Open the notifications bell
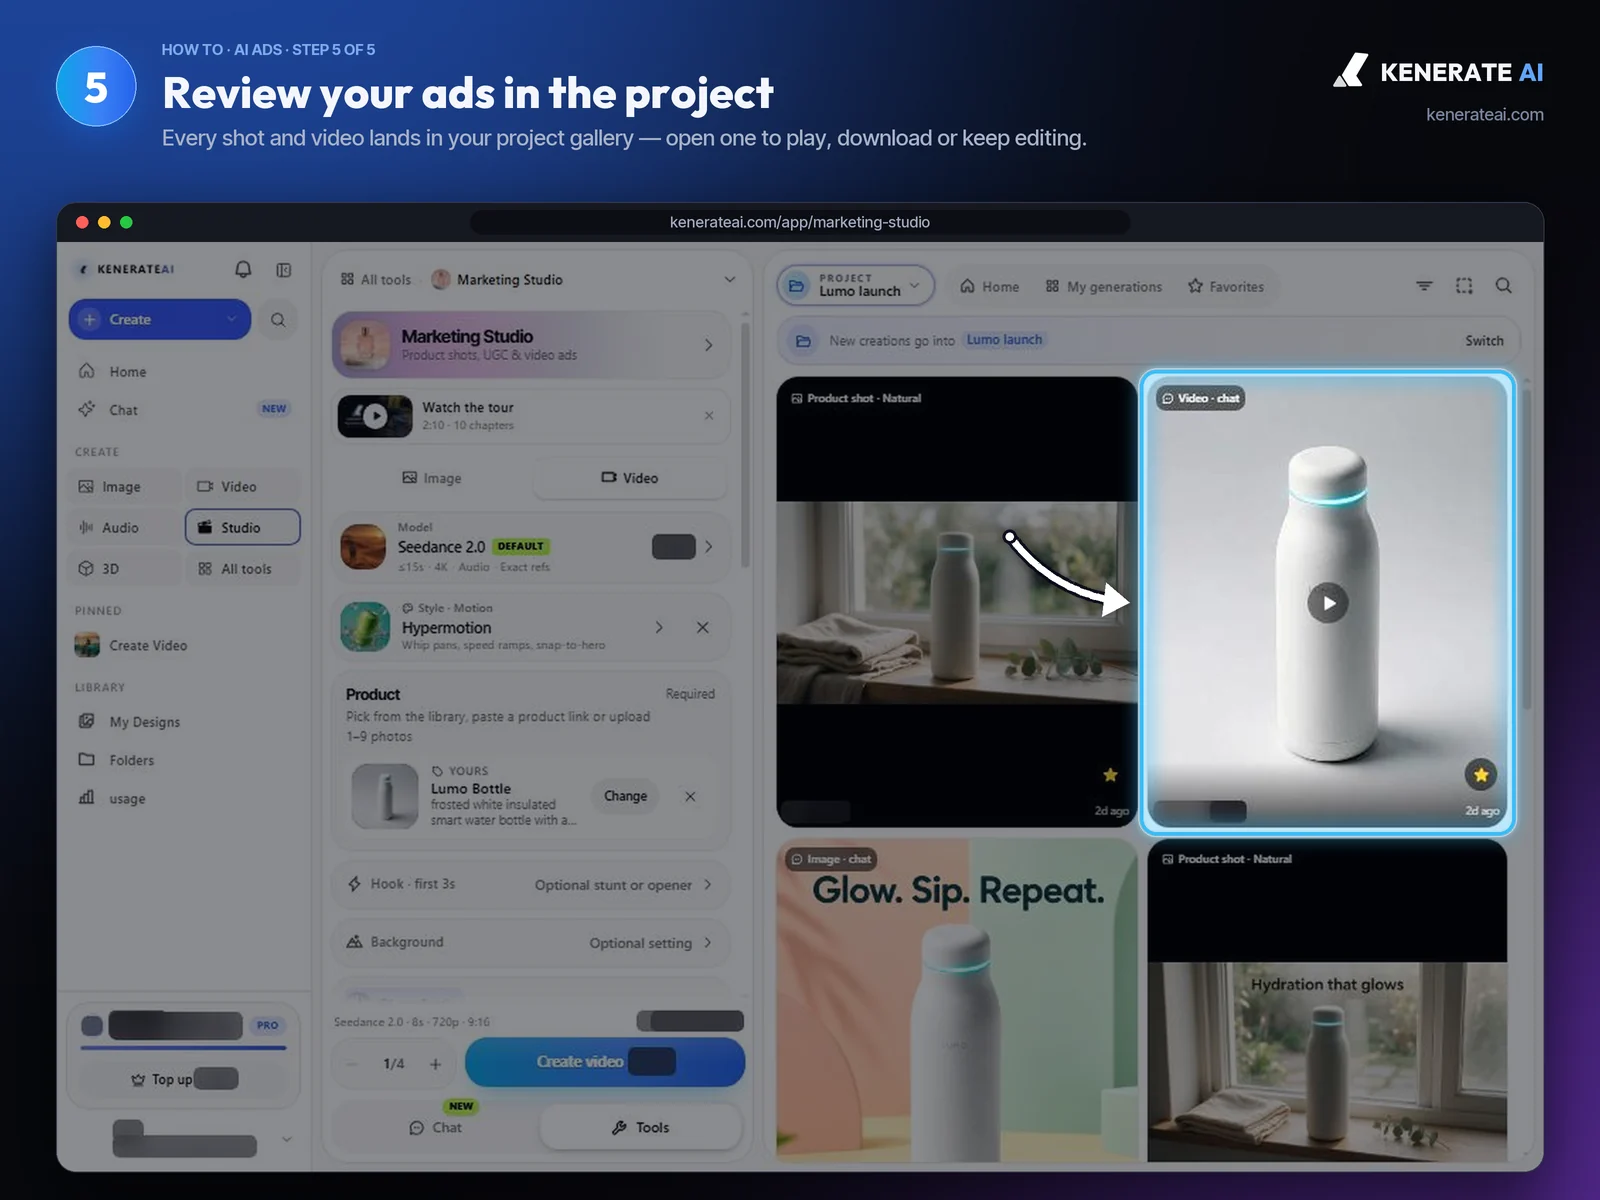Image resolution: width=1600 pixels, height=1200 pixels. 243,270
